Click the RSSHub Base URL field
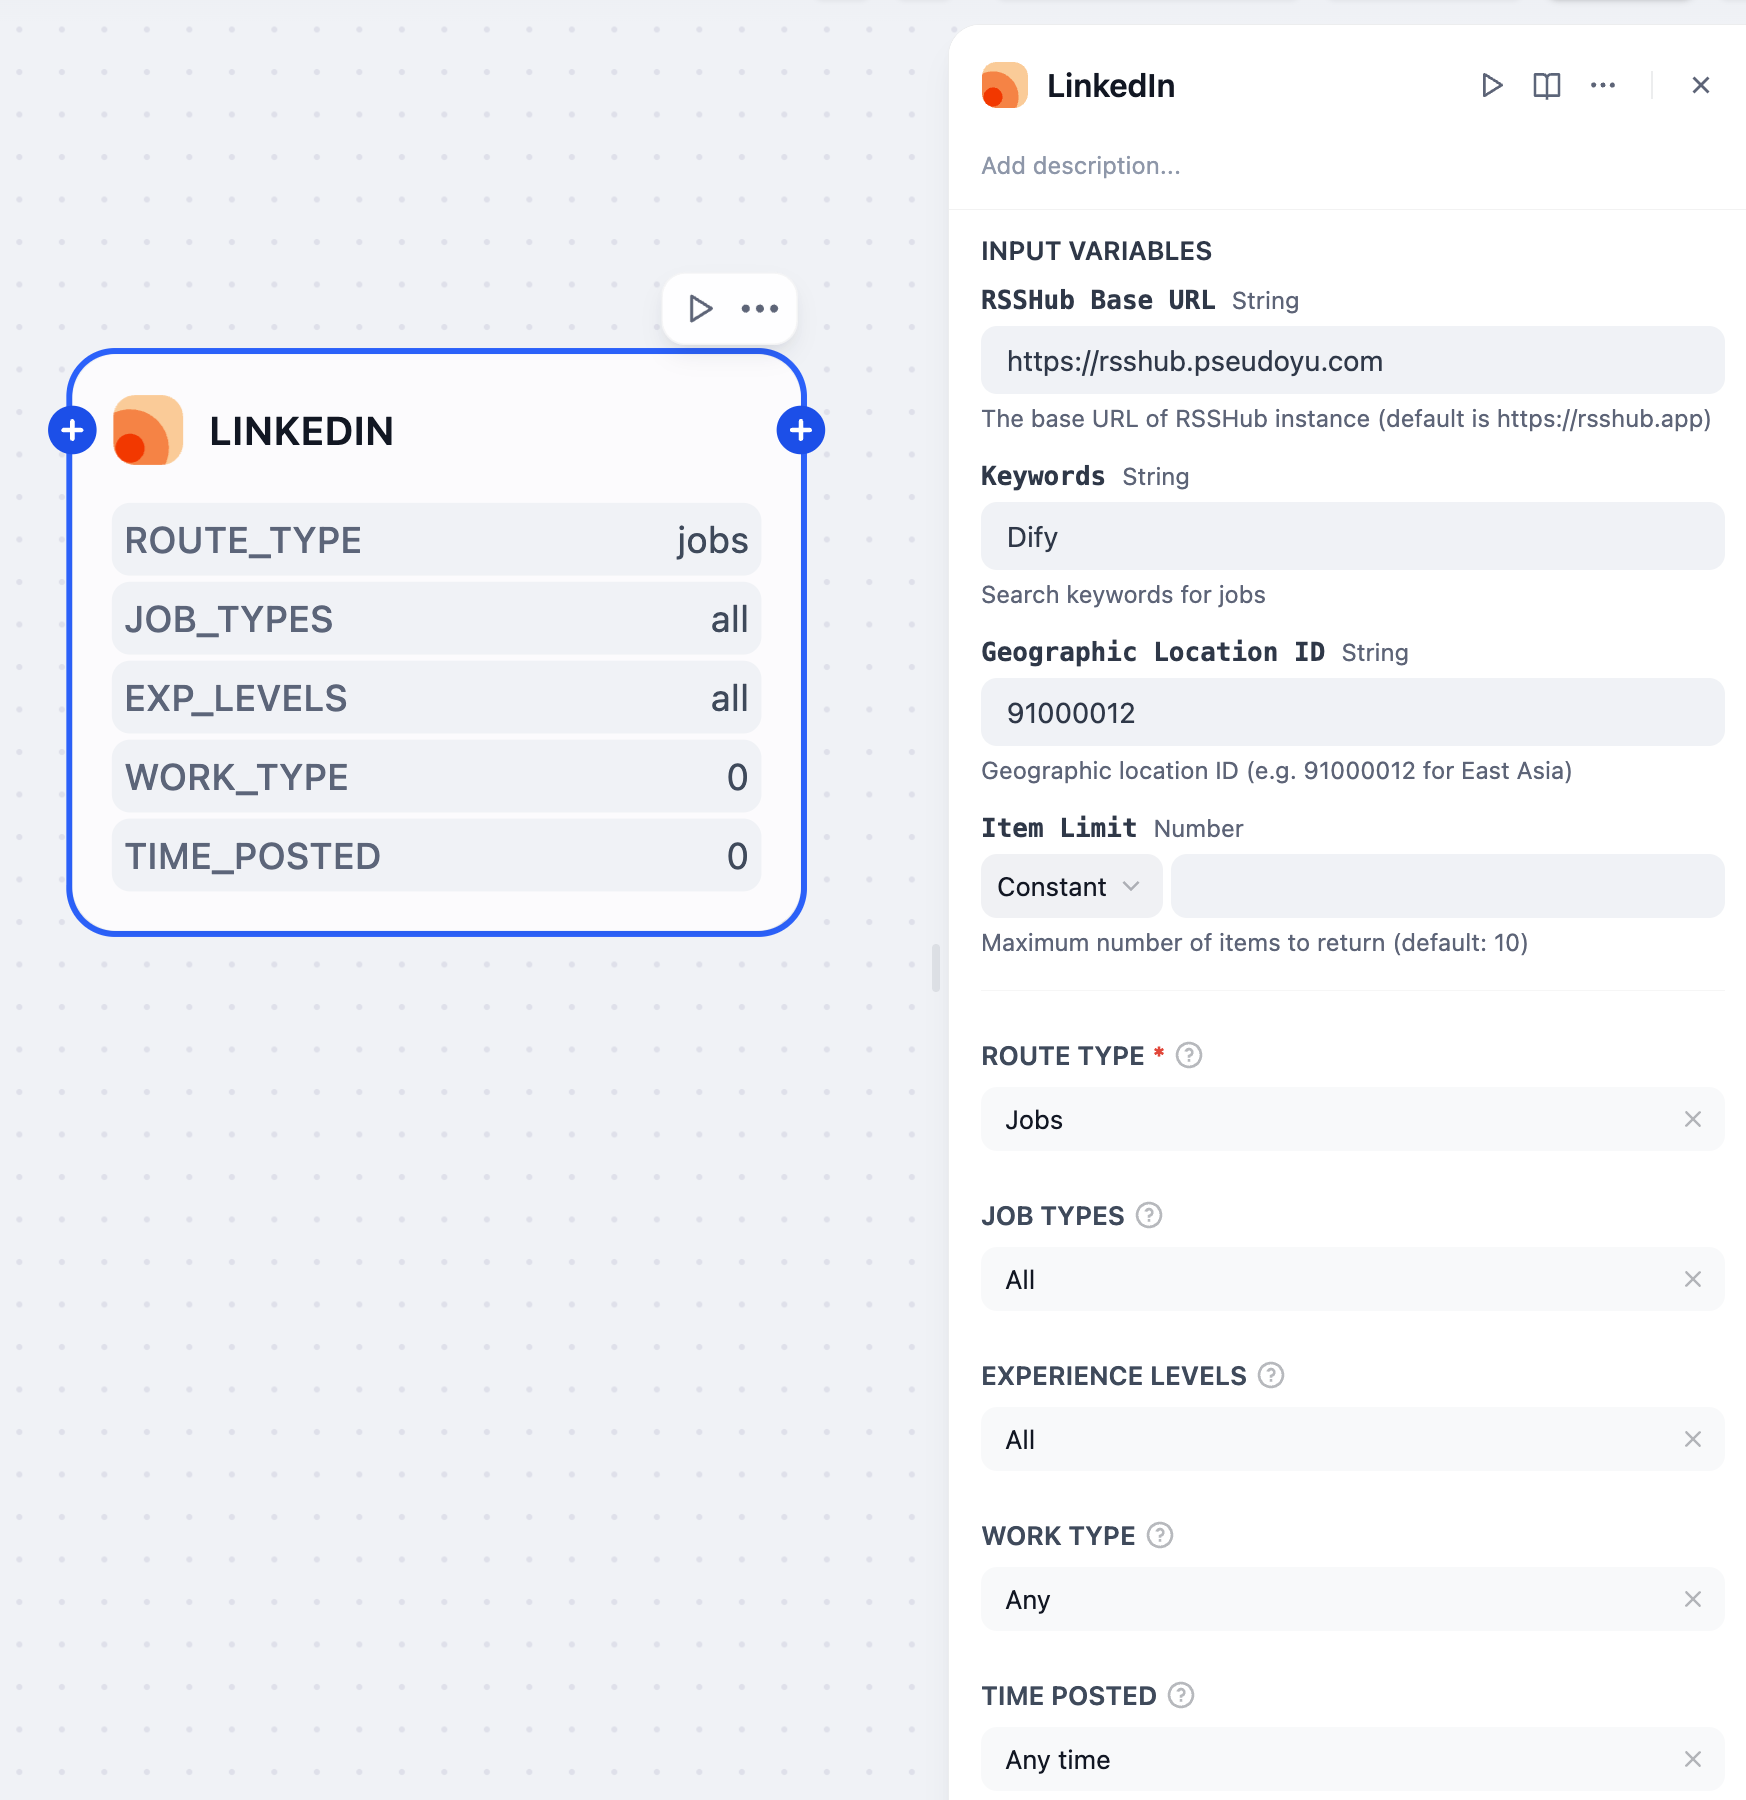 [x=1351, y=361]
